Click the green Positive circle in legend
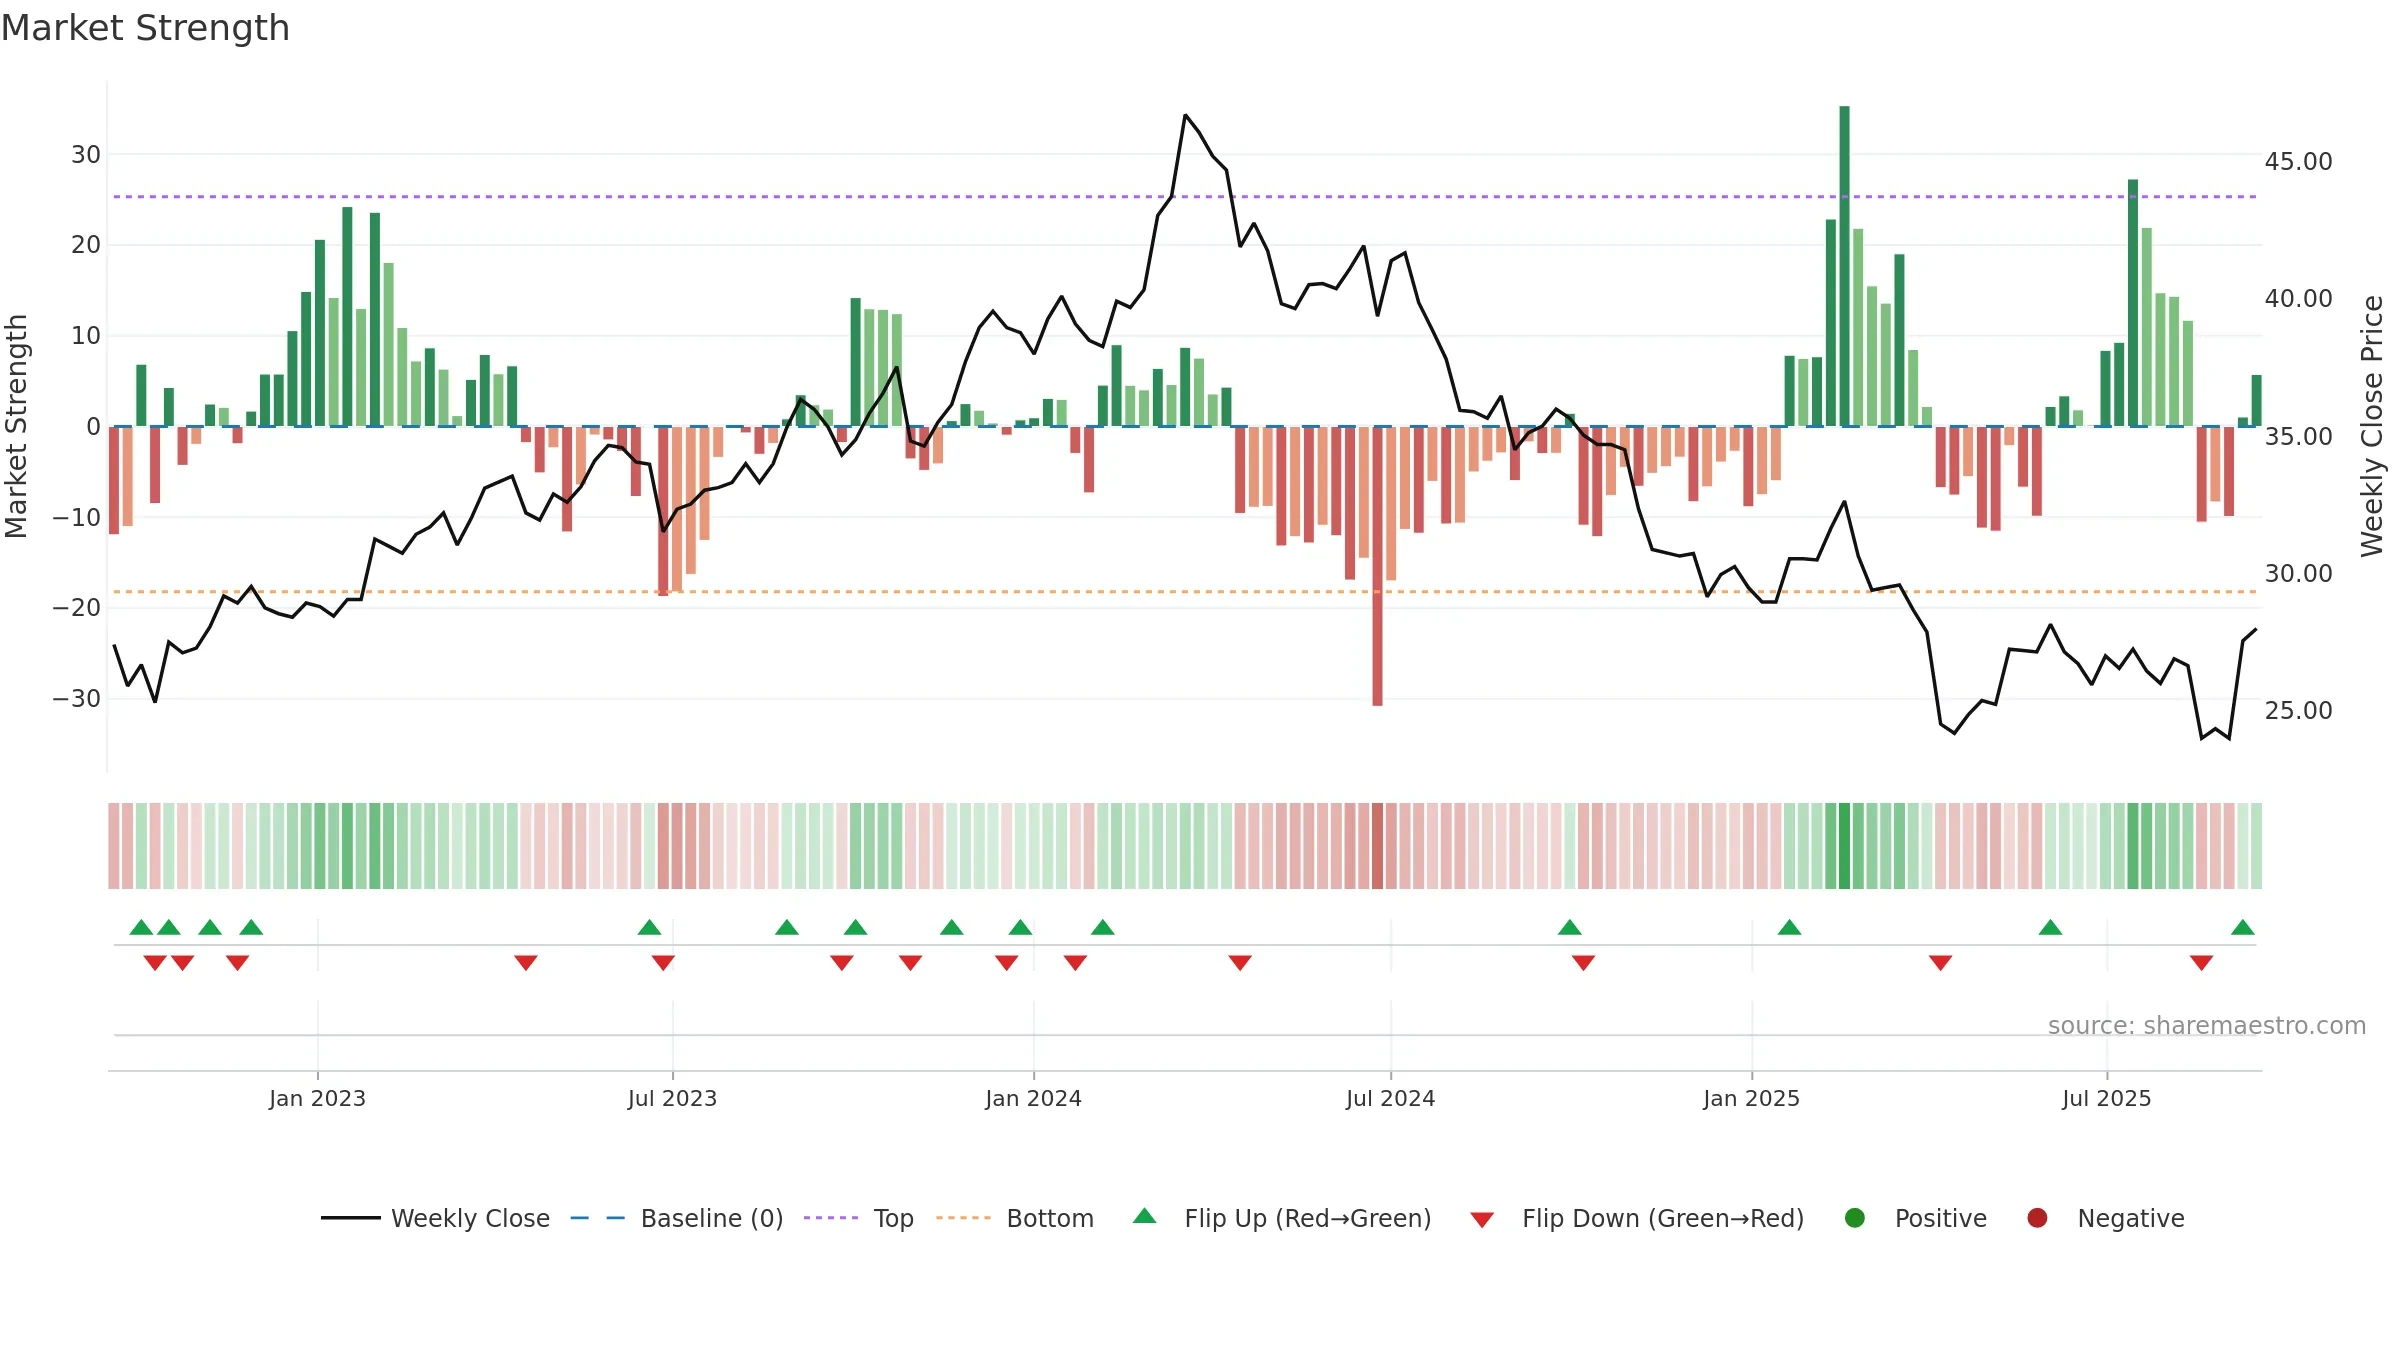 point(1855,1218)
